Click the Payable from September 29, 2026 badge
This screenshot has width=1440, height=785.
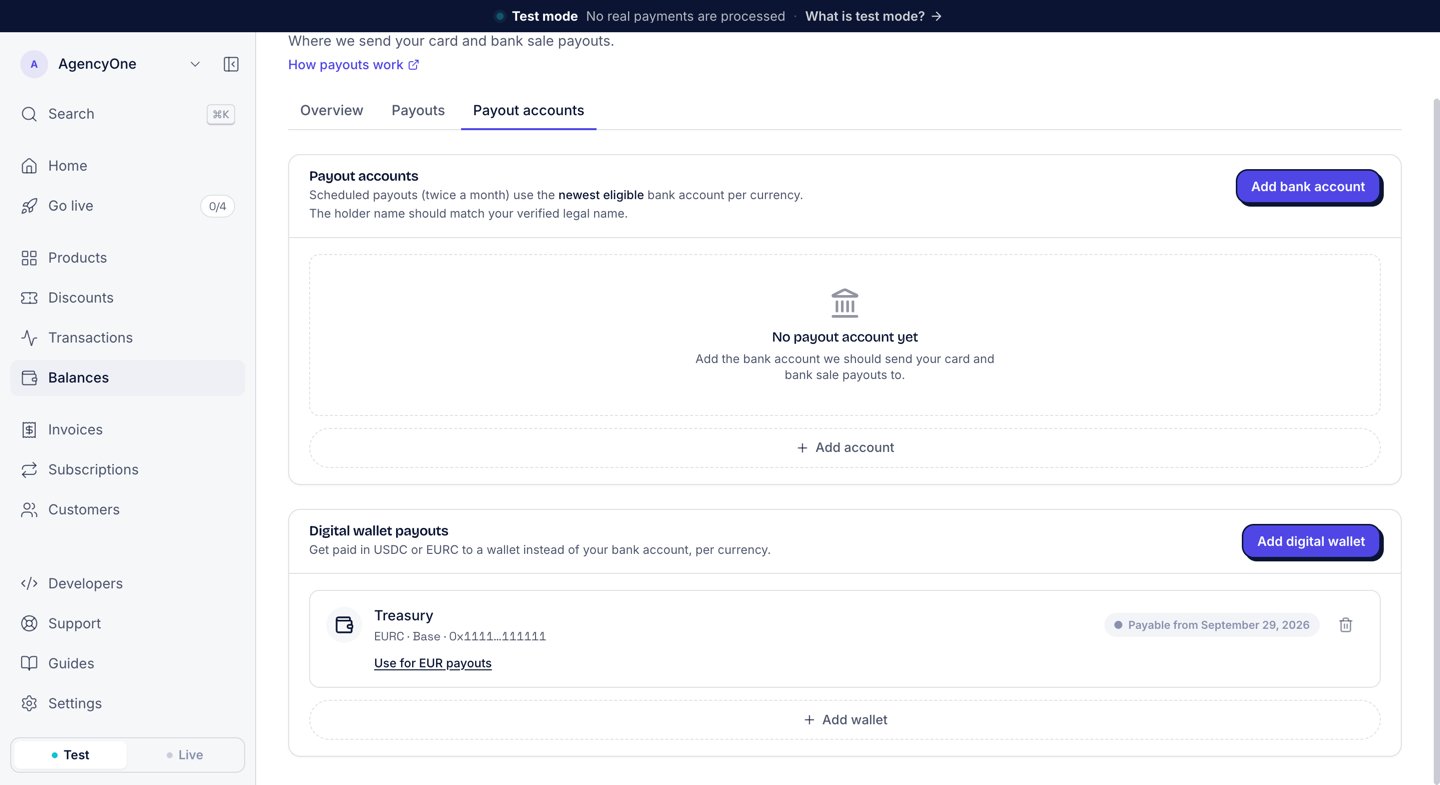point(1212,625)
